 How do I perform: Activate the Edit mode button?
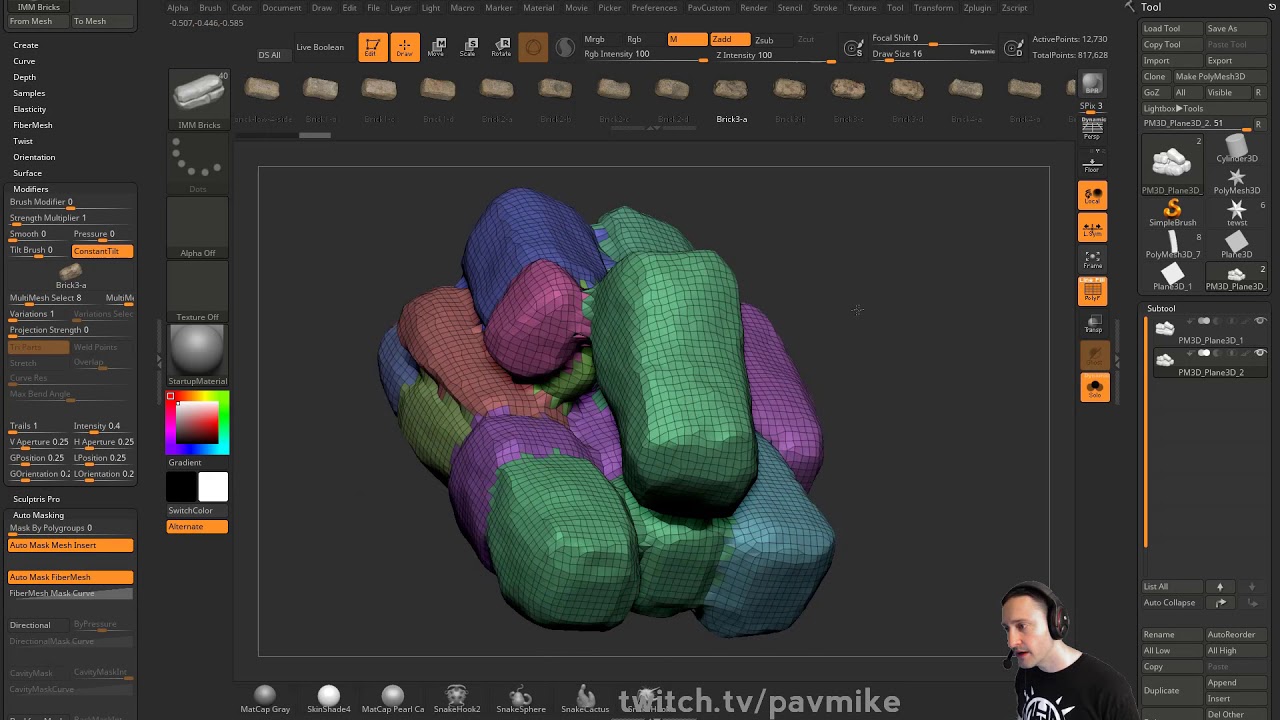(x=372, y=47)
